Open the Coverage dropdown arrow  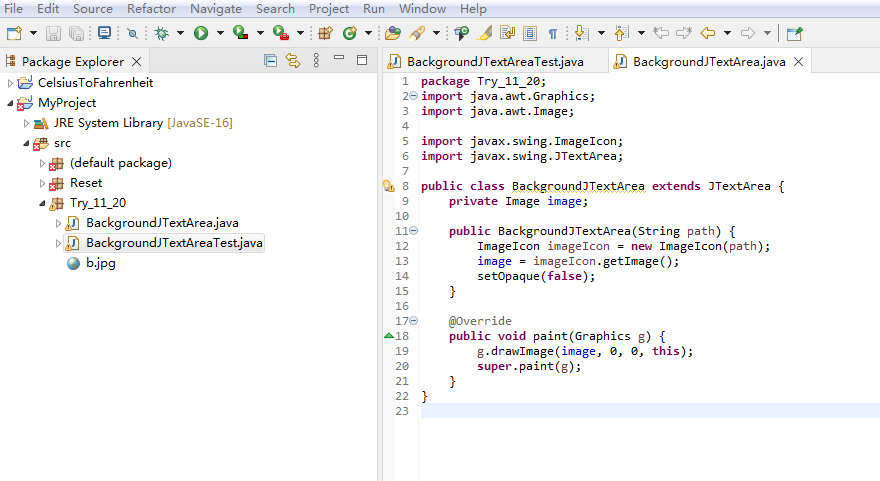260,33
